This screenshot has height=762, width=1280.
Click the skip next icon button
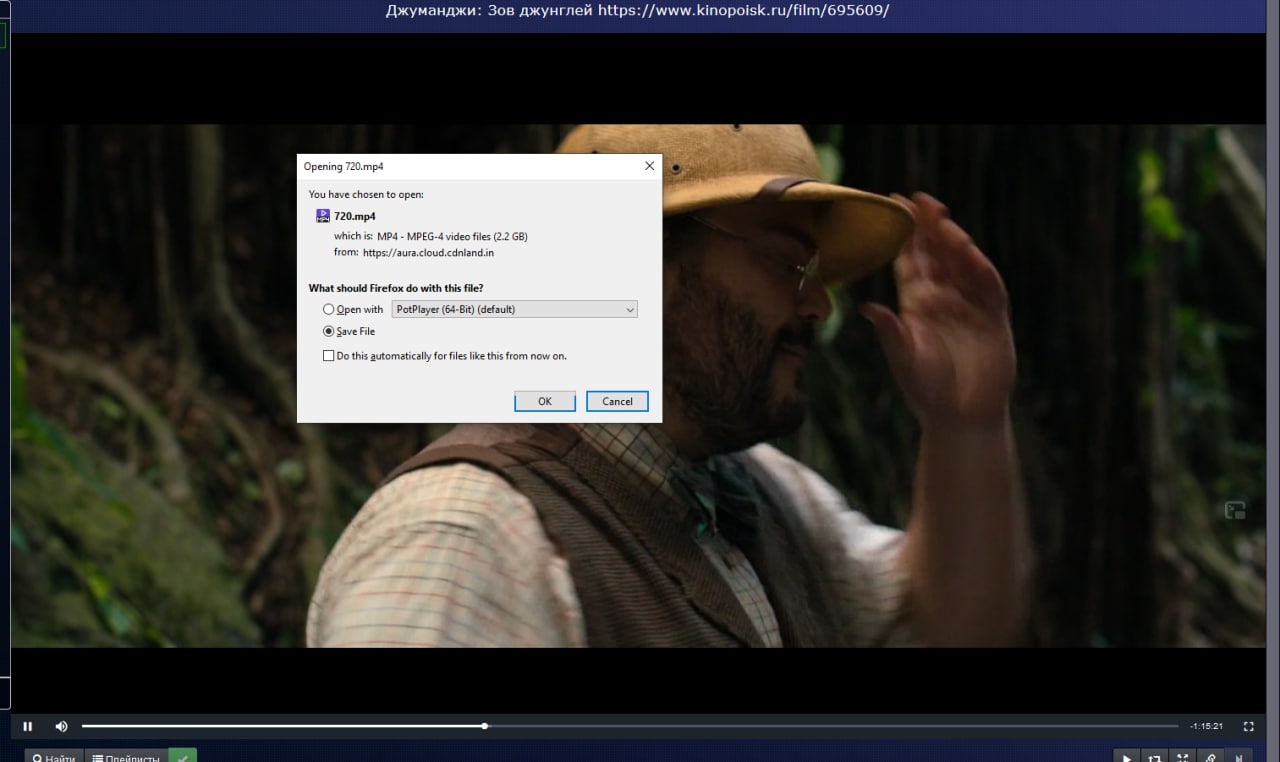pos(1238,757)
